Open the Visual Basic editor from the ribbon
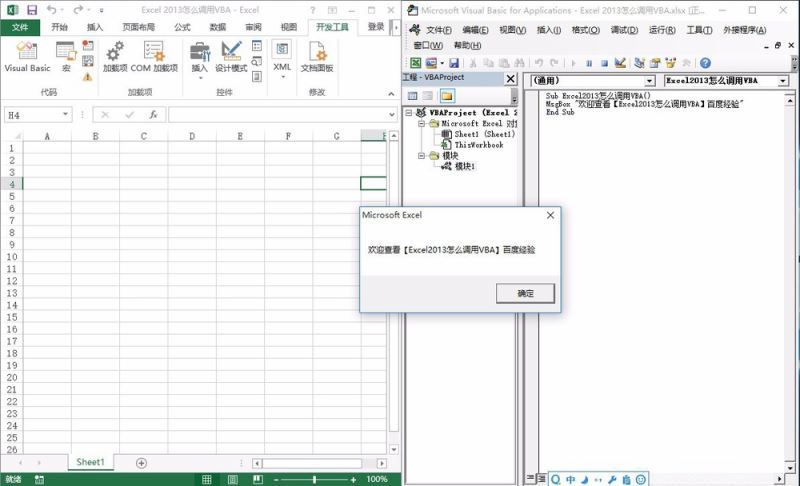The width and height of the screenshot is (800, 486). [x=27, y=57]
